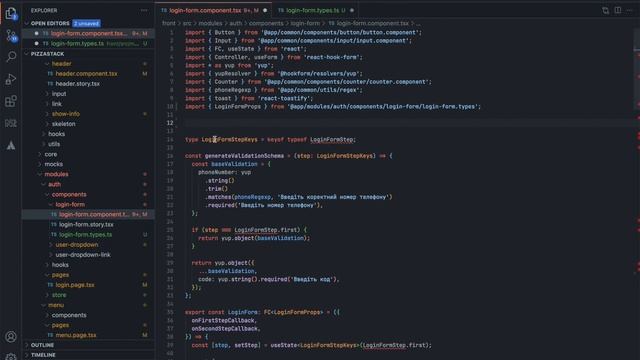The width and height of the screenshot is (640, 360).
Task: Expand the utils folder
Action: tap(54, 144)
